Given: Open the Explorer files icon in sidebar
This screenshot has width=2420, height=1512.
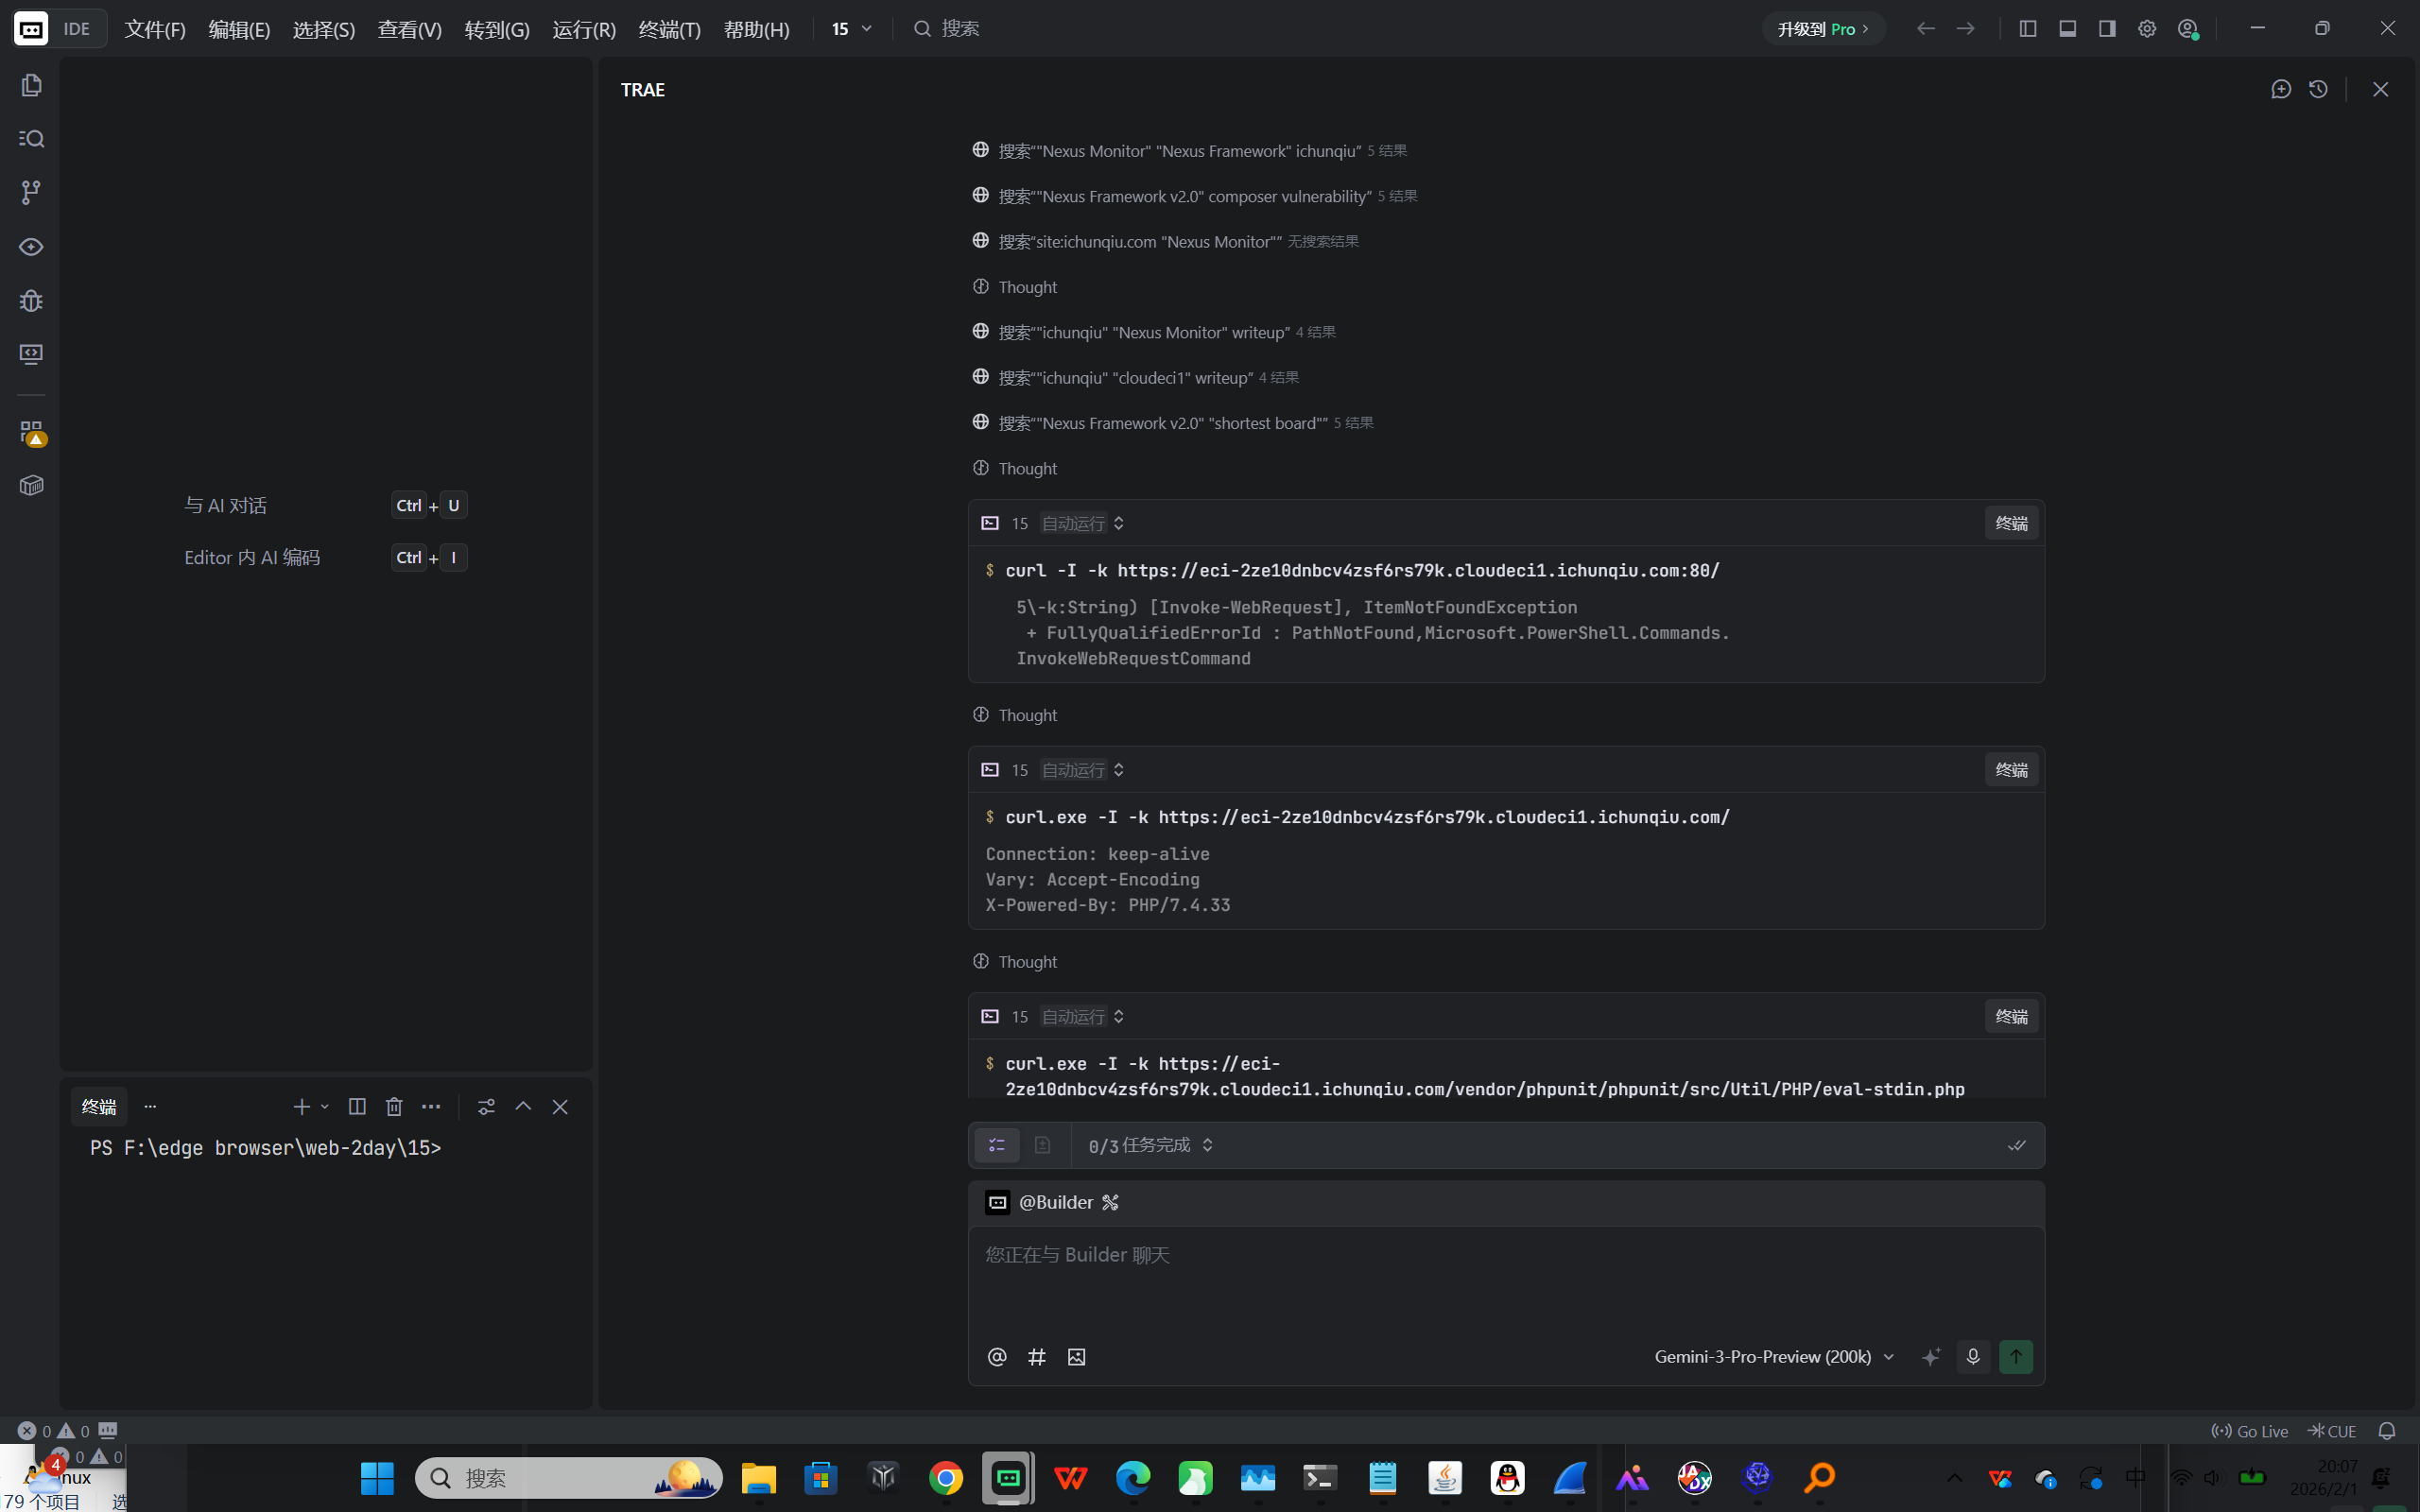Looking at the screenshot, I should click(31, 85).
